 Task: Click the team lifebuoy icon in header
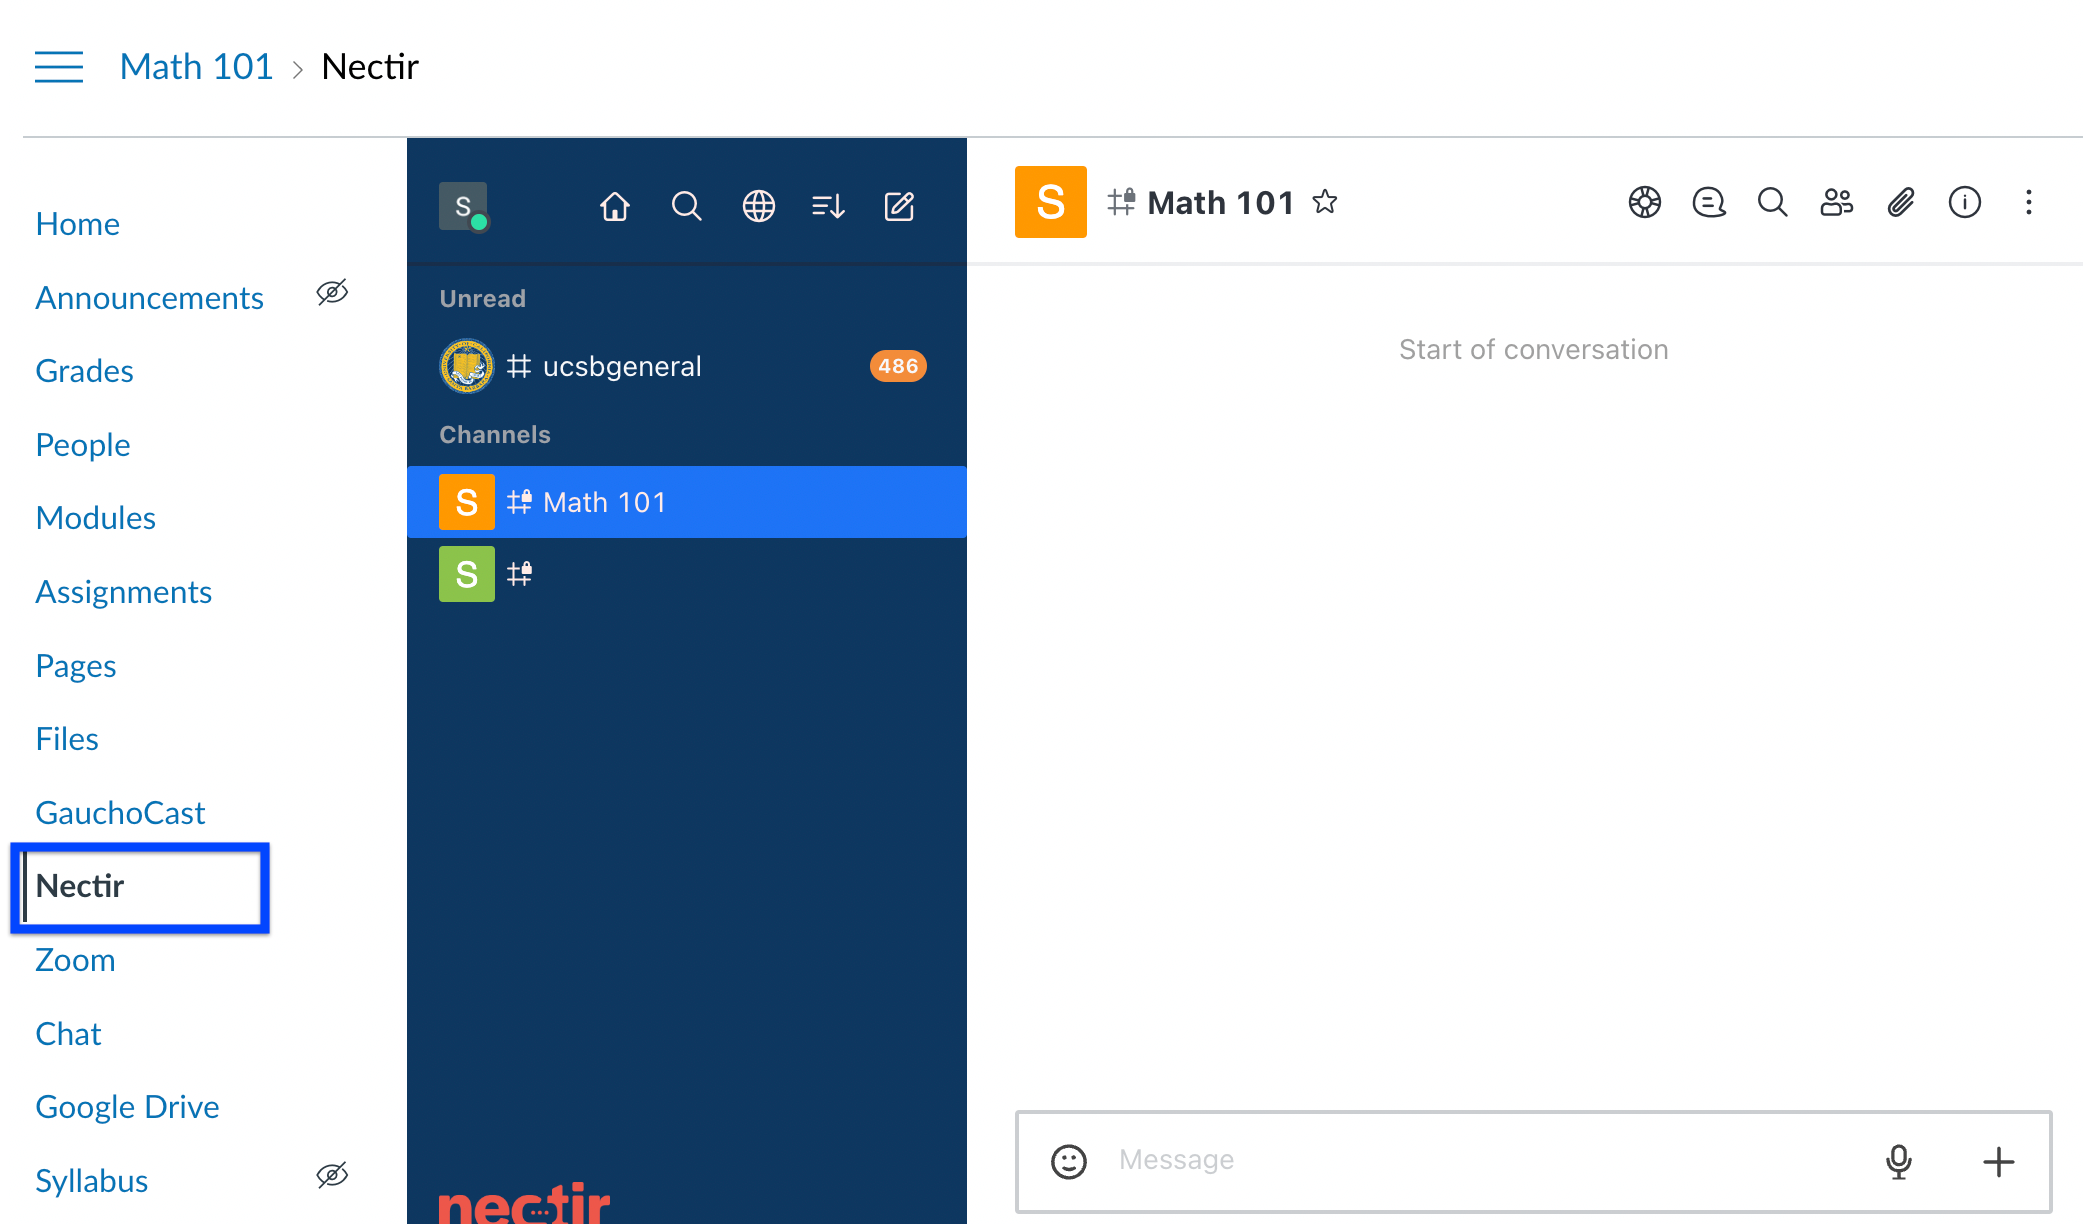click(1645, 202)
